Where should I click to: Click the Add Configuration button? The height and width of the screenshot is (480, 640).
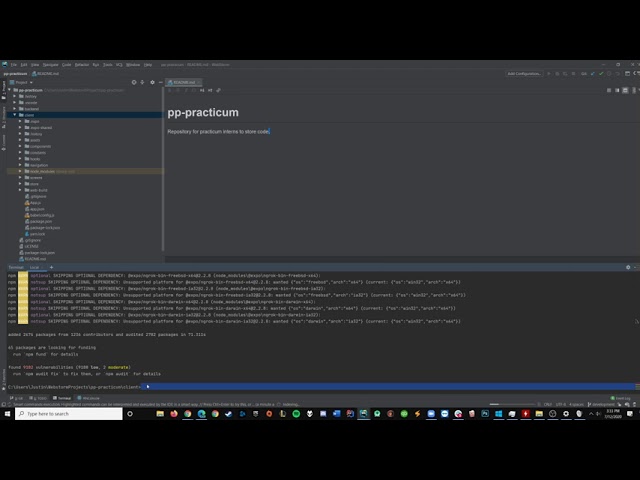524,73
